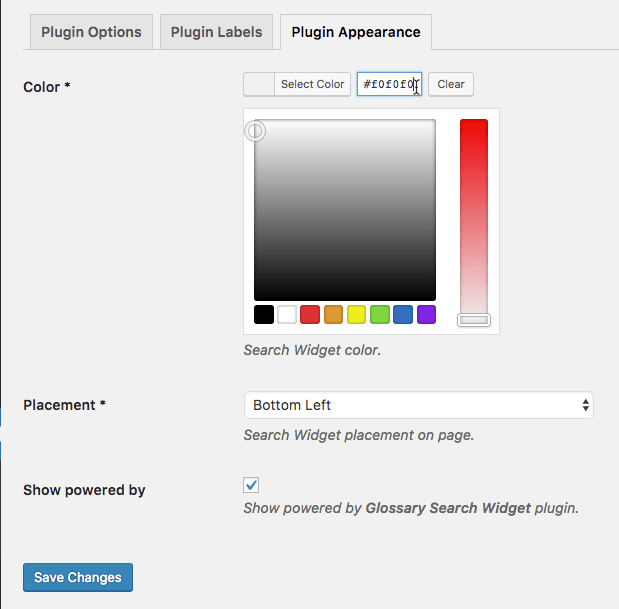The width and height of the screenshot is (619, 609).
Task: Choose the orange palette swatch
Action: coord(334,315)
